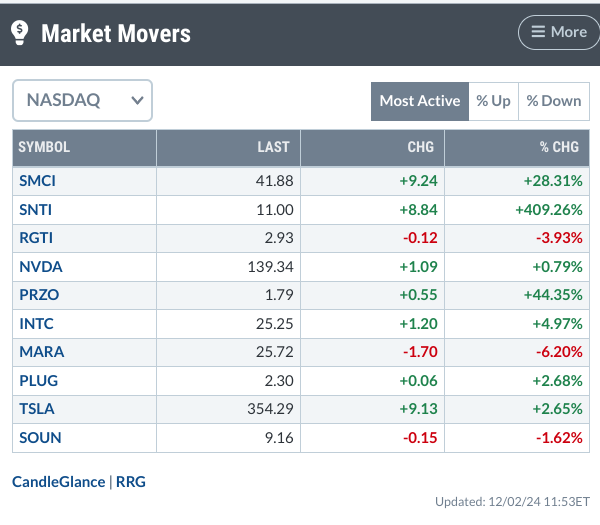This screenshot has height=525, width=600.
Task: Click SNTI last price 11.00
Action: point(274,210)
